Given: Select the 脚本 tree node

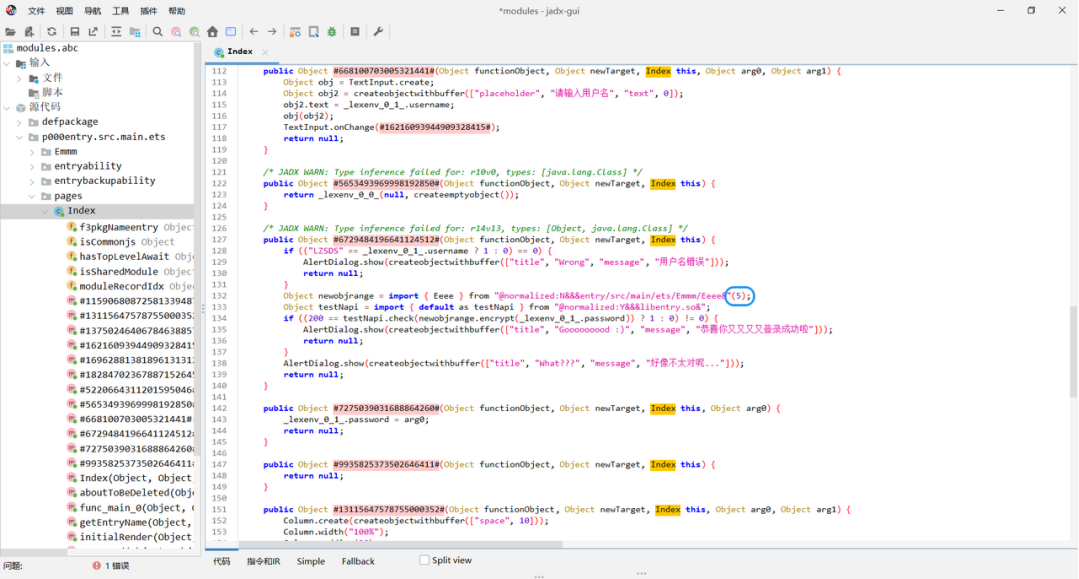Looking at the screenshot, I should pyautogui.click(x=52, y=92).
